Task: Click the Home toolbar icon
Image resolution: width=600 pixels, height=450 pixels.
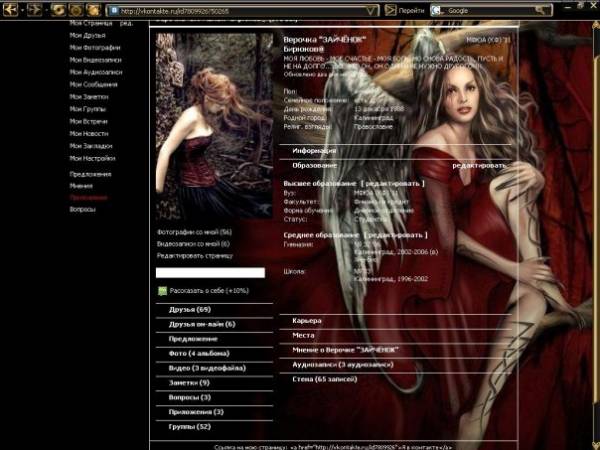Action: point(93,10)
